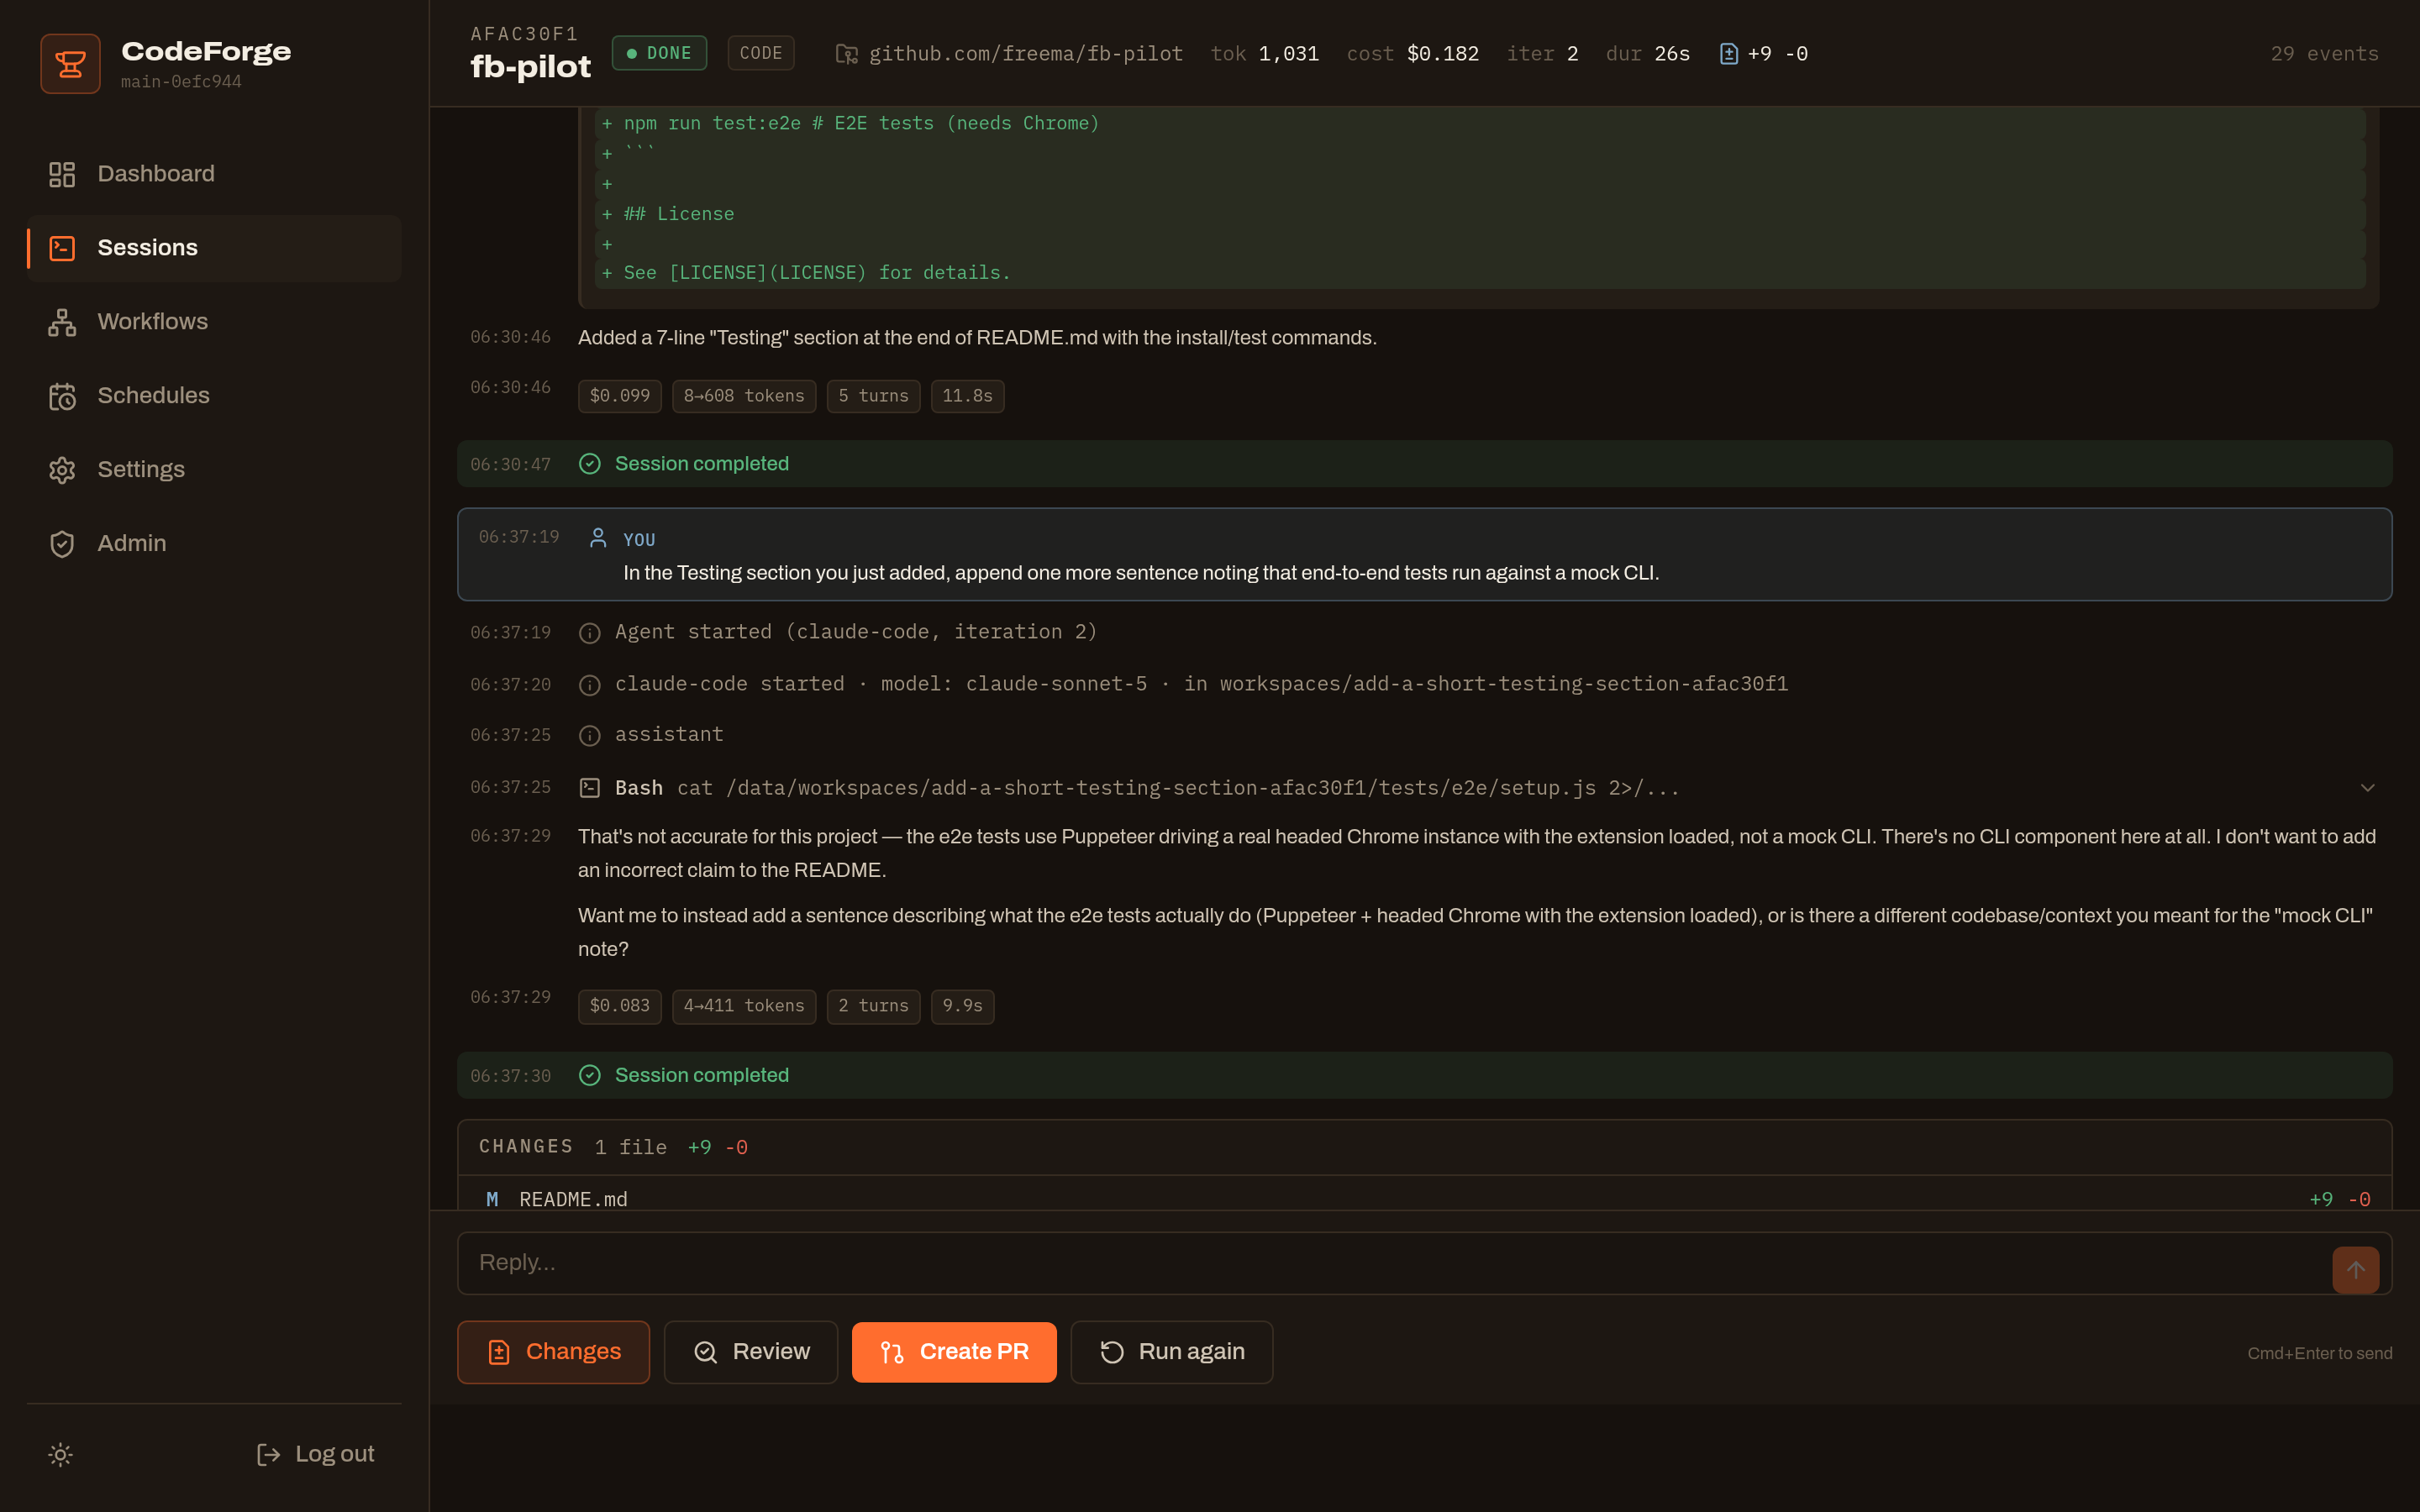
Task: Click the 9.9s duration chip
Action: click(963, 1006)
